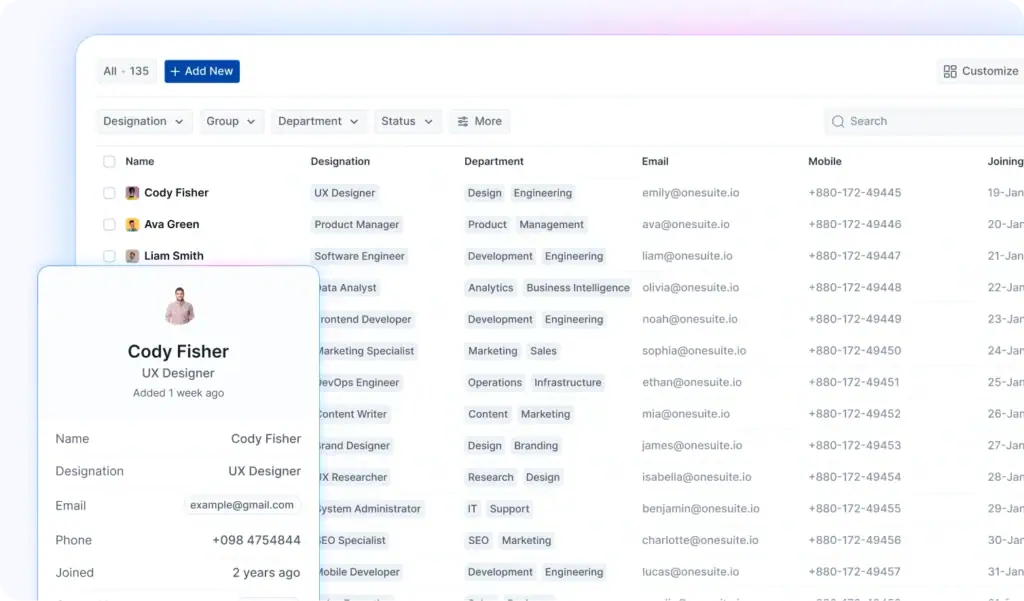Expand the Status filter dropdown
1024x601 pixels.
pos(407,122)
